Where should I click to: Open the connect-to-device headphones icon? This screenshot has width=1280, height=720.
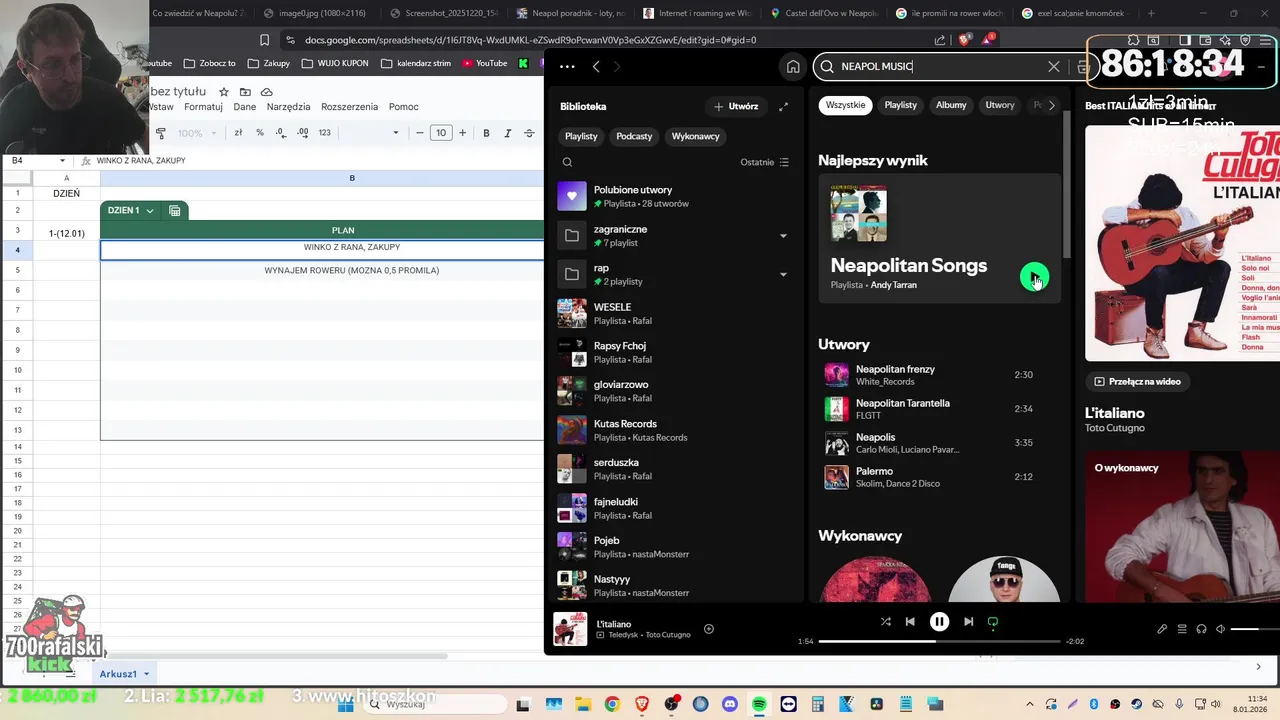pyautogui.click(x=1201, y=629)
